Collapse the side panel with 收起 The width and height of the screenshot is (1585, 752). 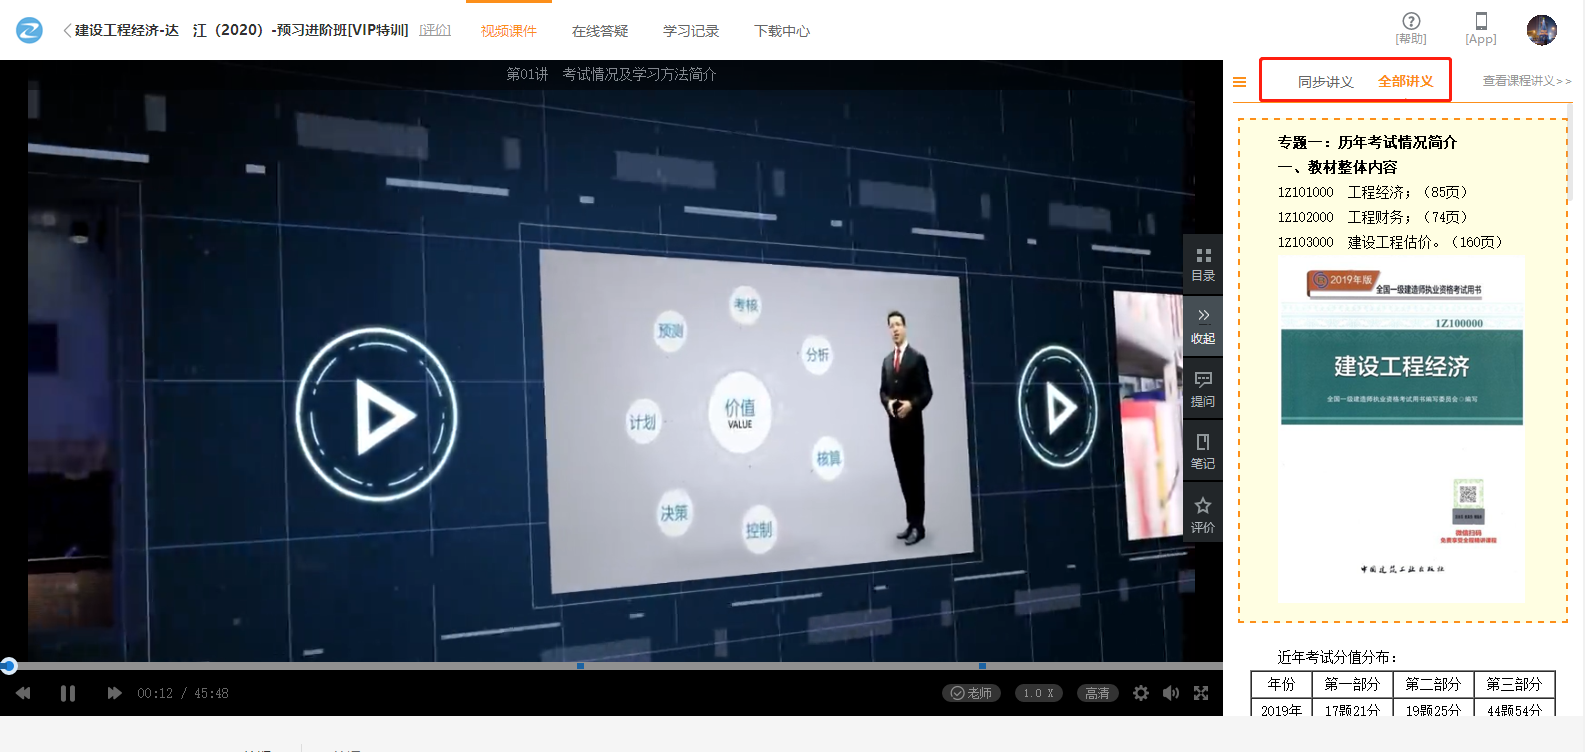pos(1203,326)
